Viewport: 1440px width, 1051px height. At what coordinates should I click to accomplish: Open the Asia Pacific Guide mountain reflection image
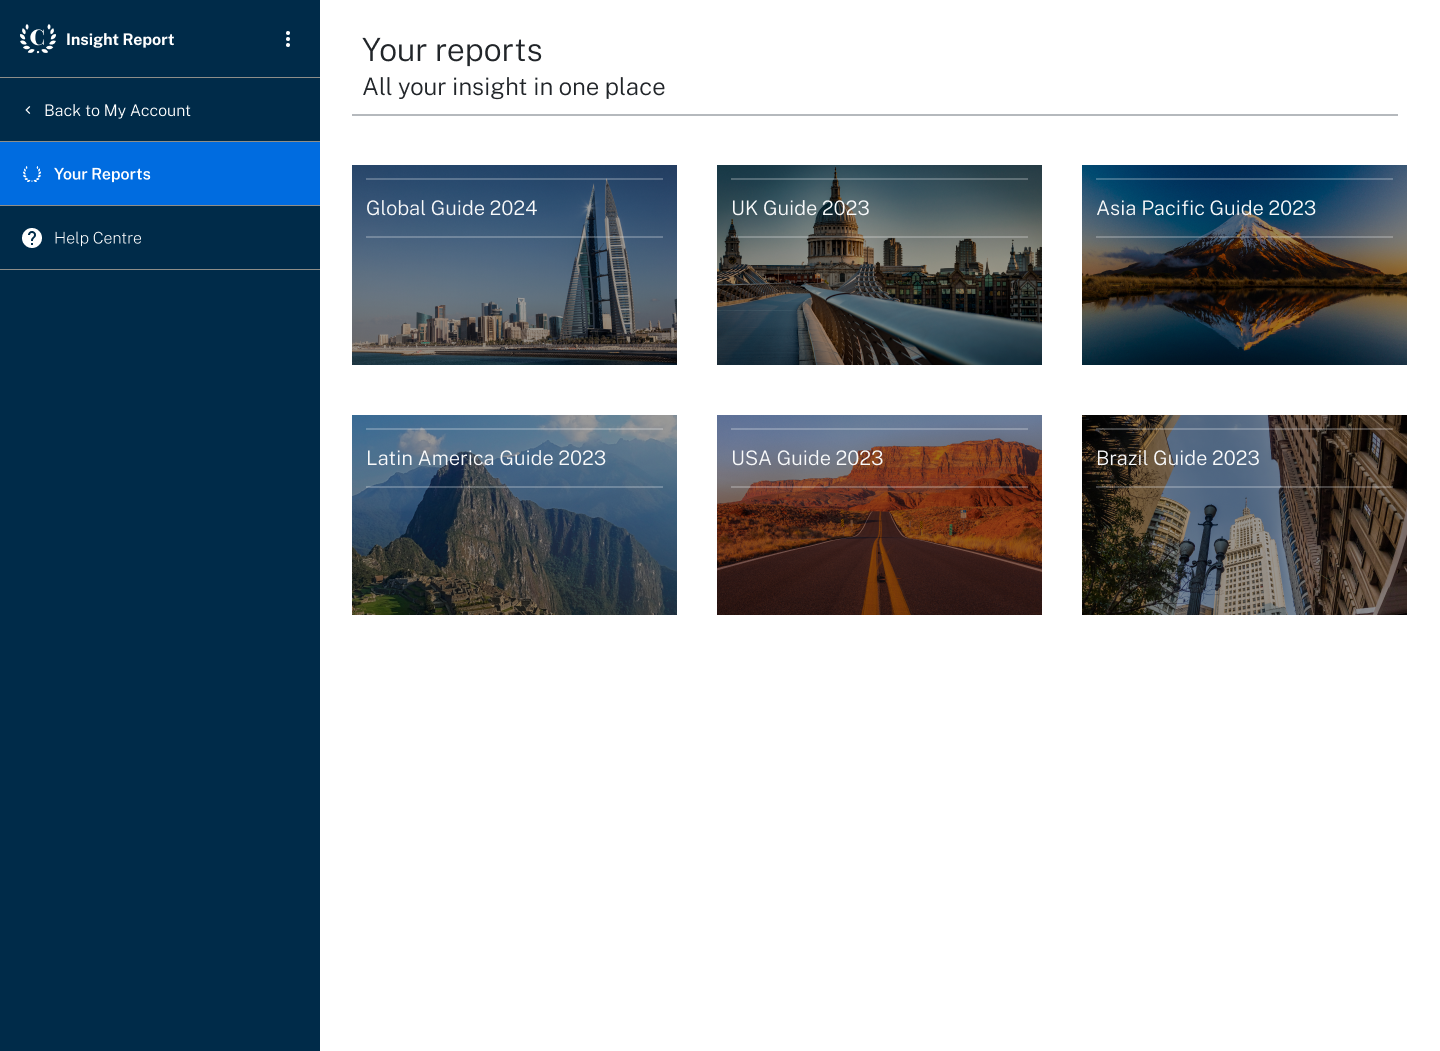(1244, 300)
